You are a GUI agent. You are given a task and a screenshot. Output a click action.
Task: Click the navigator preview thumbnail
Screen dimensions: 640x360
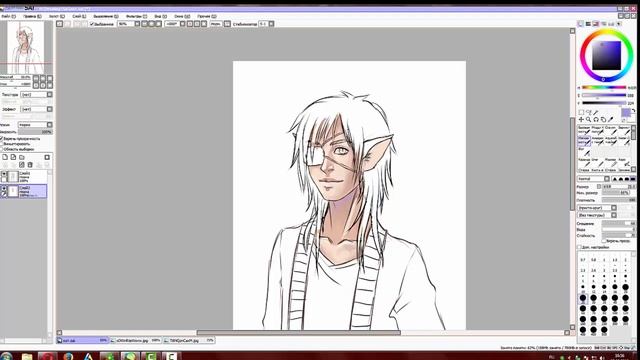(x=26, y=47)
